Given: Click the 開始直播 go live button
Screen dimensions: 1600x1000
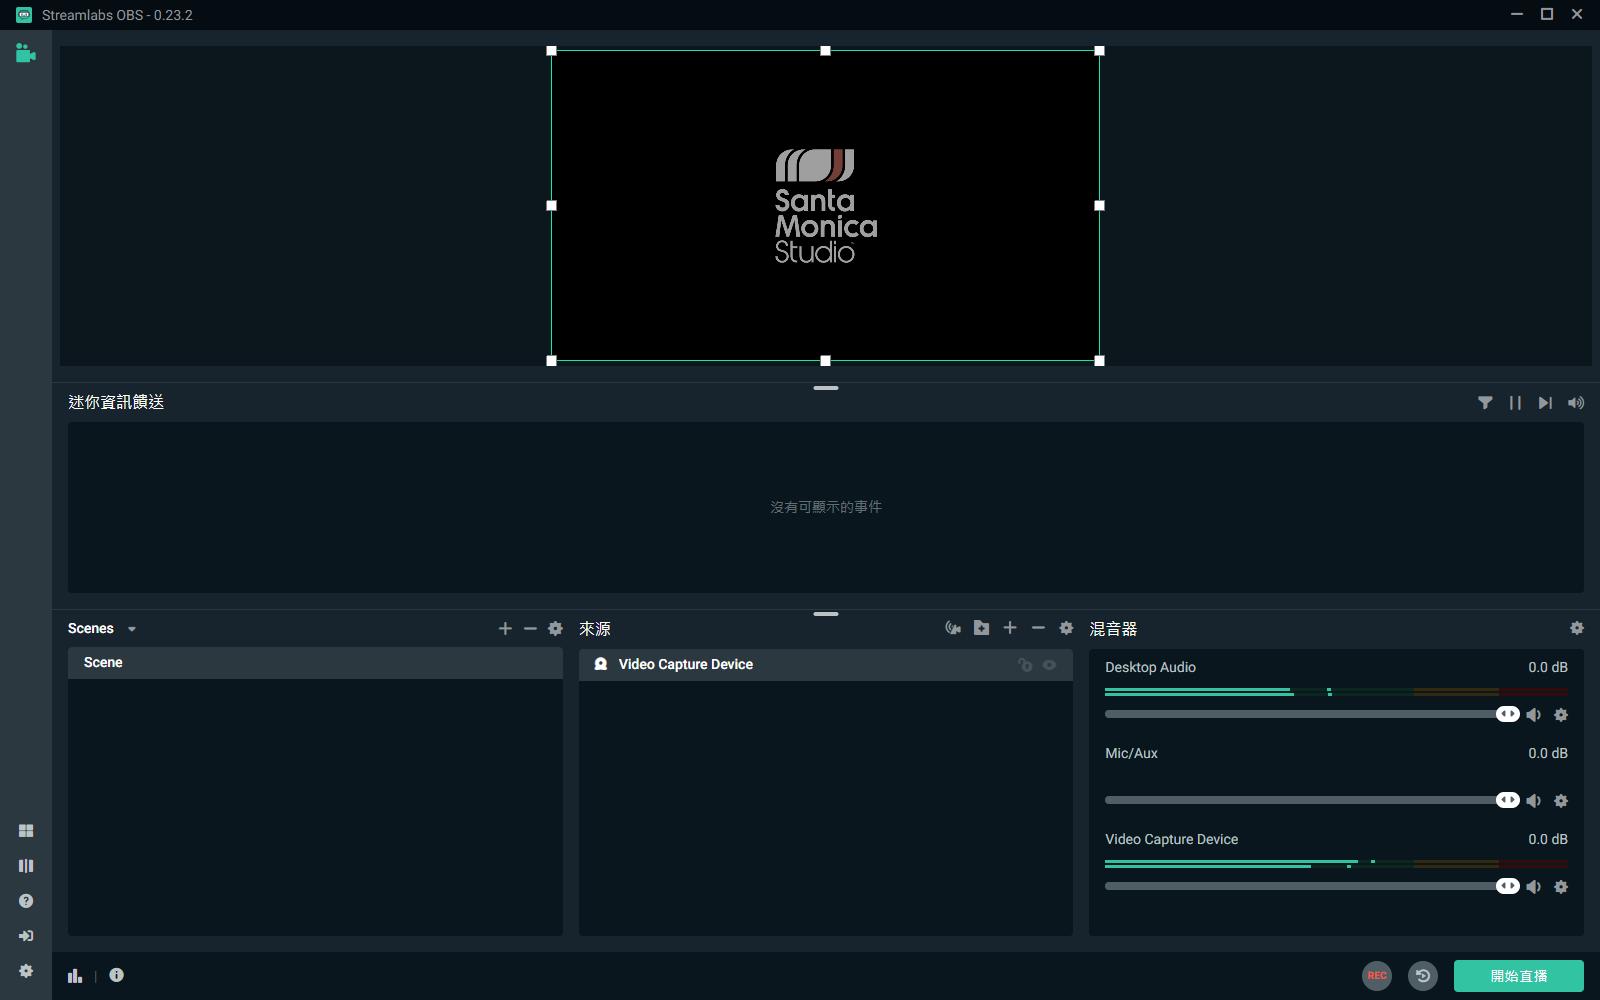Looking at the screenshot, I should click(x=1519, y=976).
